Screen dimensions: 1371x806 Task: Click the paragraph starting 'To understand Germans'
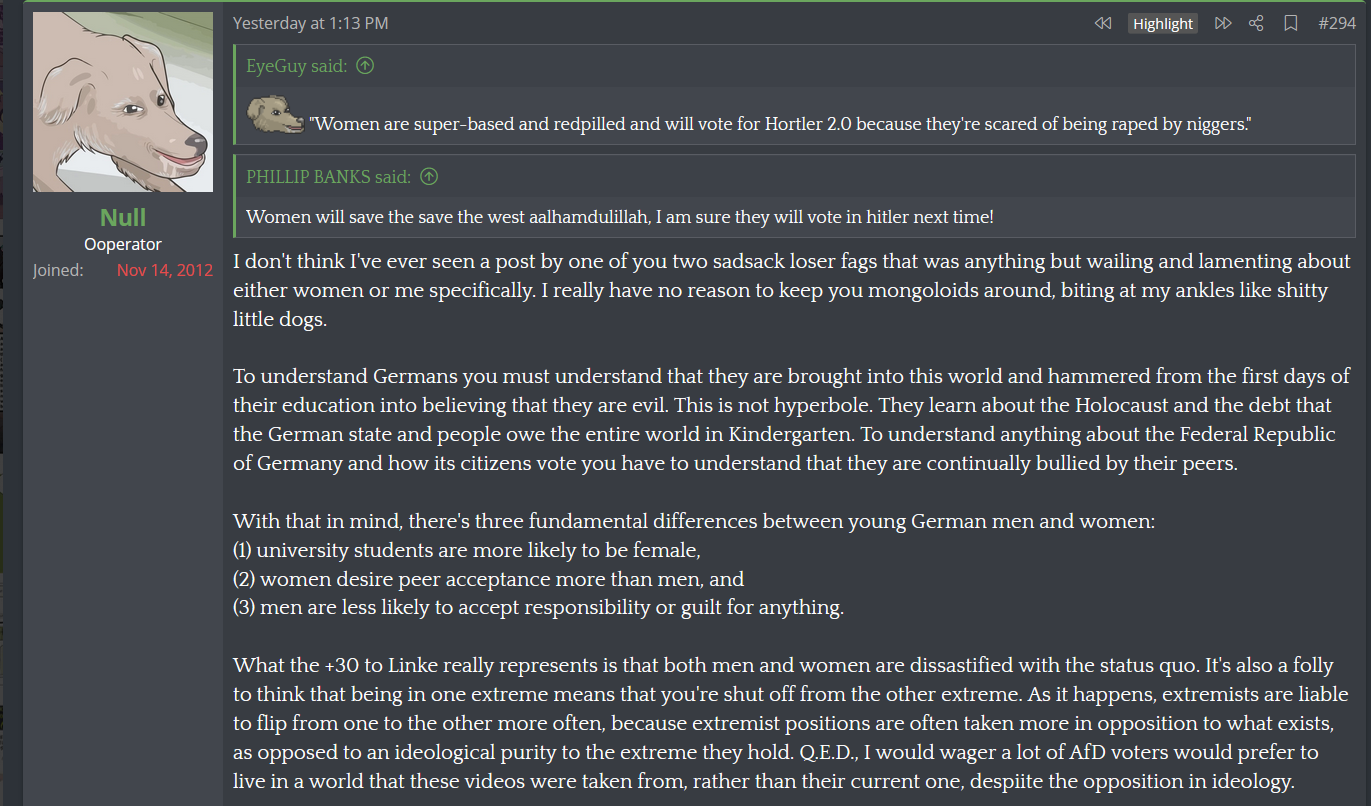coord(790,420)
